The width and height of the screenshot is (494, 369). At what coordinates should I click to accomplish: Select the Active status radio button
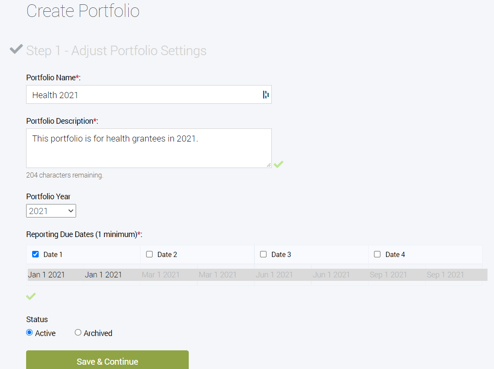29,333
